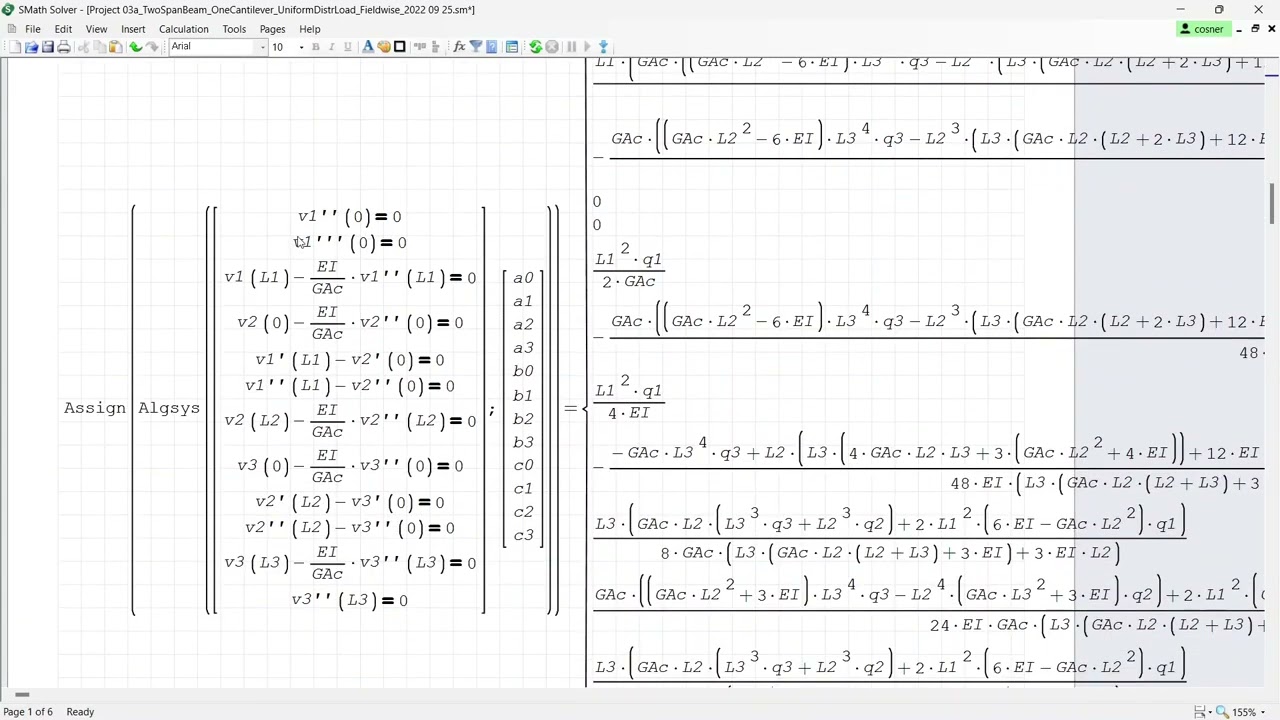The image size is (1280, 720).
Task: Open the side panel icon
Action: pos(511,47)
